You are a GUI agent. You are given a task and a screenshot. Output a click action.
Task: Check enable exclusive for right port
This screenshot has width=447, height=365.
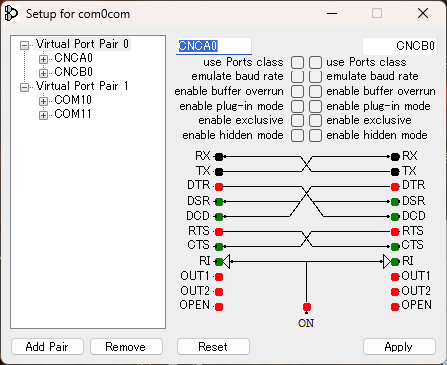315,120
